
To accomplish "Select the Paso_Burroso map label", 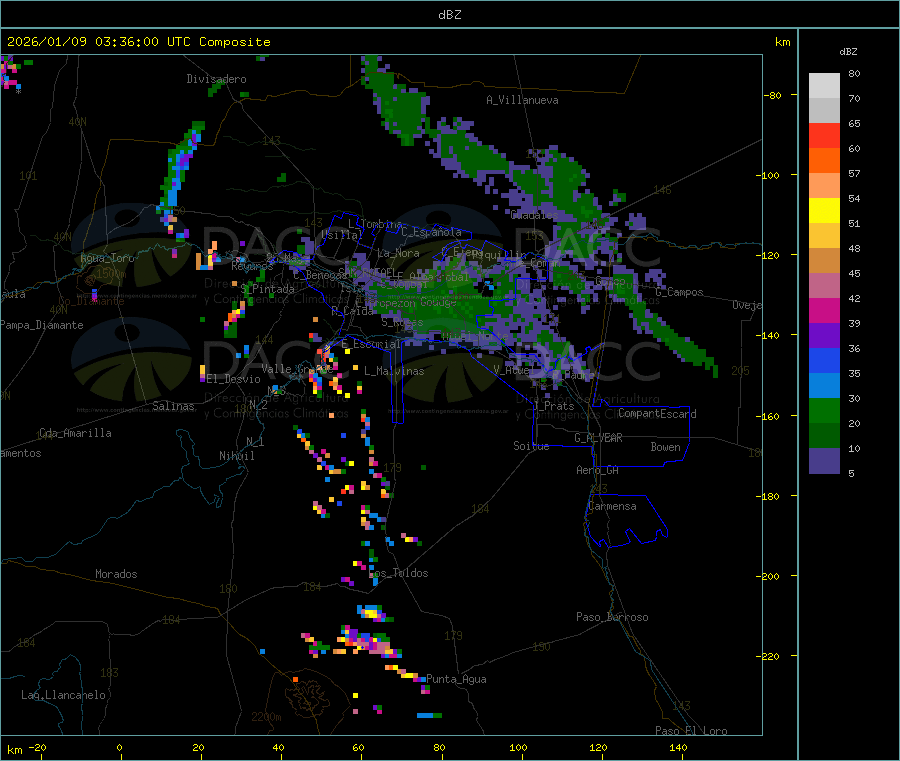I will coord(612,617).
